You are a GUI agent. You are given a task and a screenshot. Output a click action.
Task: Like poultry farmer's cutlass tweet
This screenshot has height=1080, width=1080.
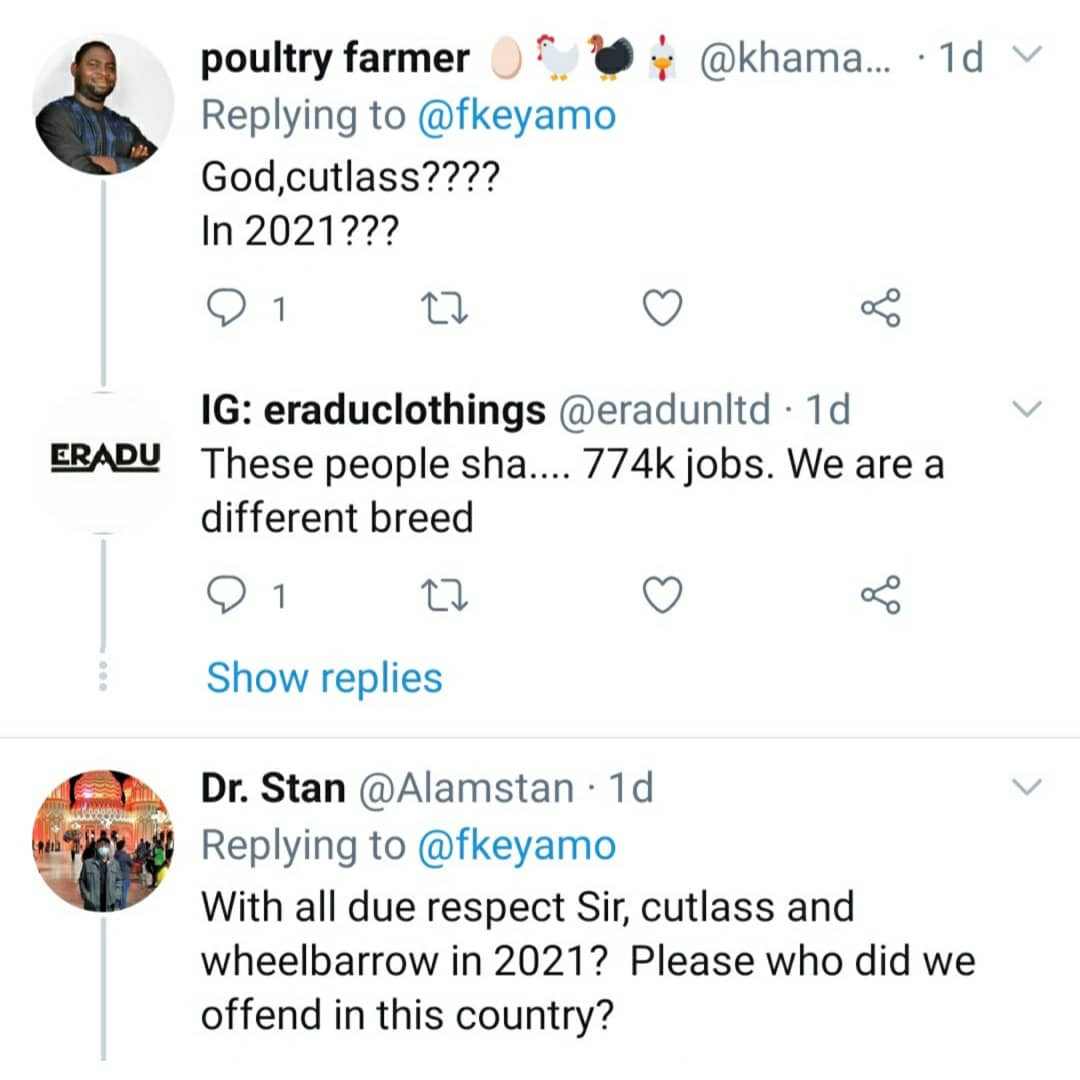tap(661, 309)
